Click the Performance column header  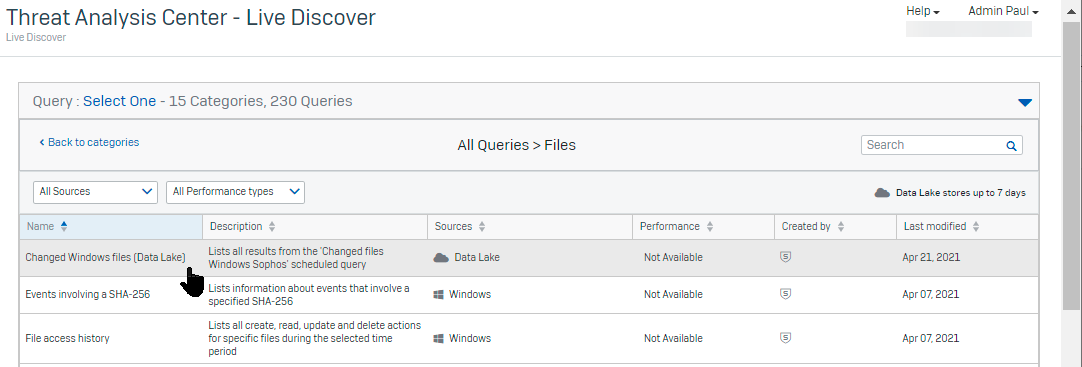coord(703,226)
